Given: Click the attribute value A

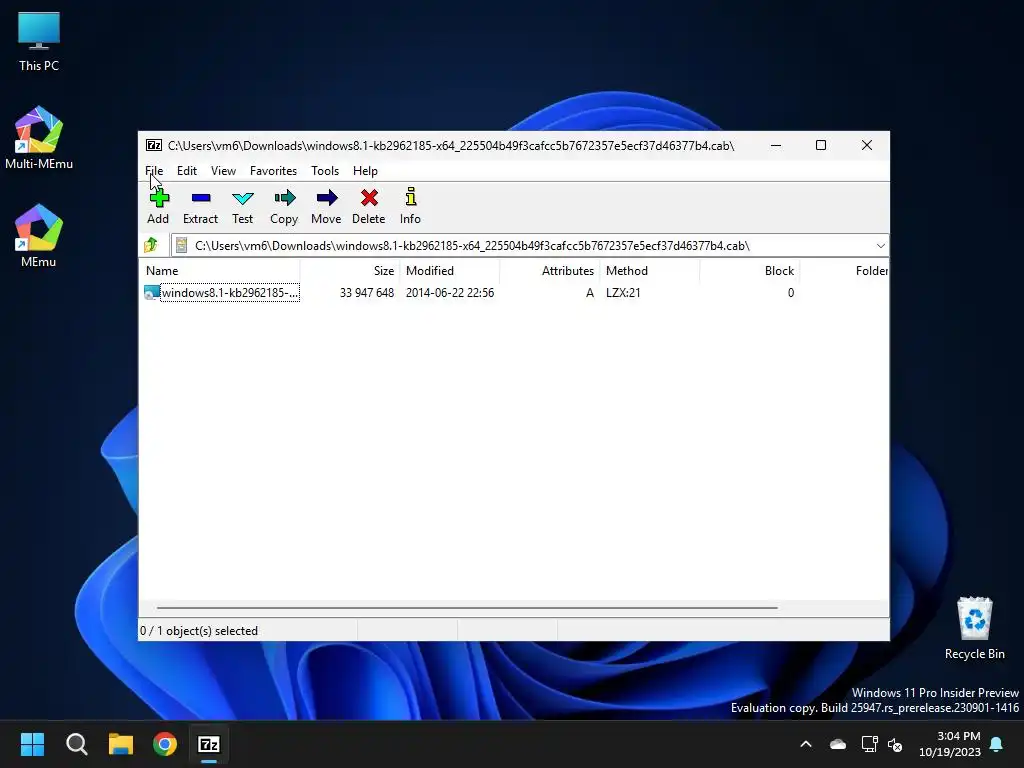Looking at the screenshot, I should (590, 293).
